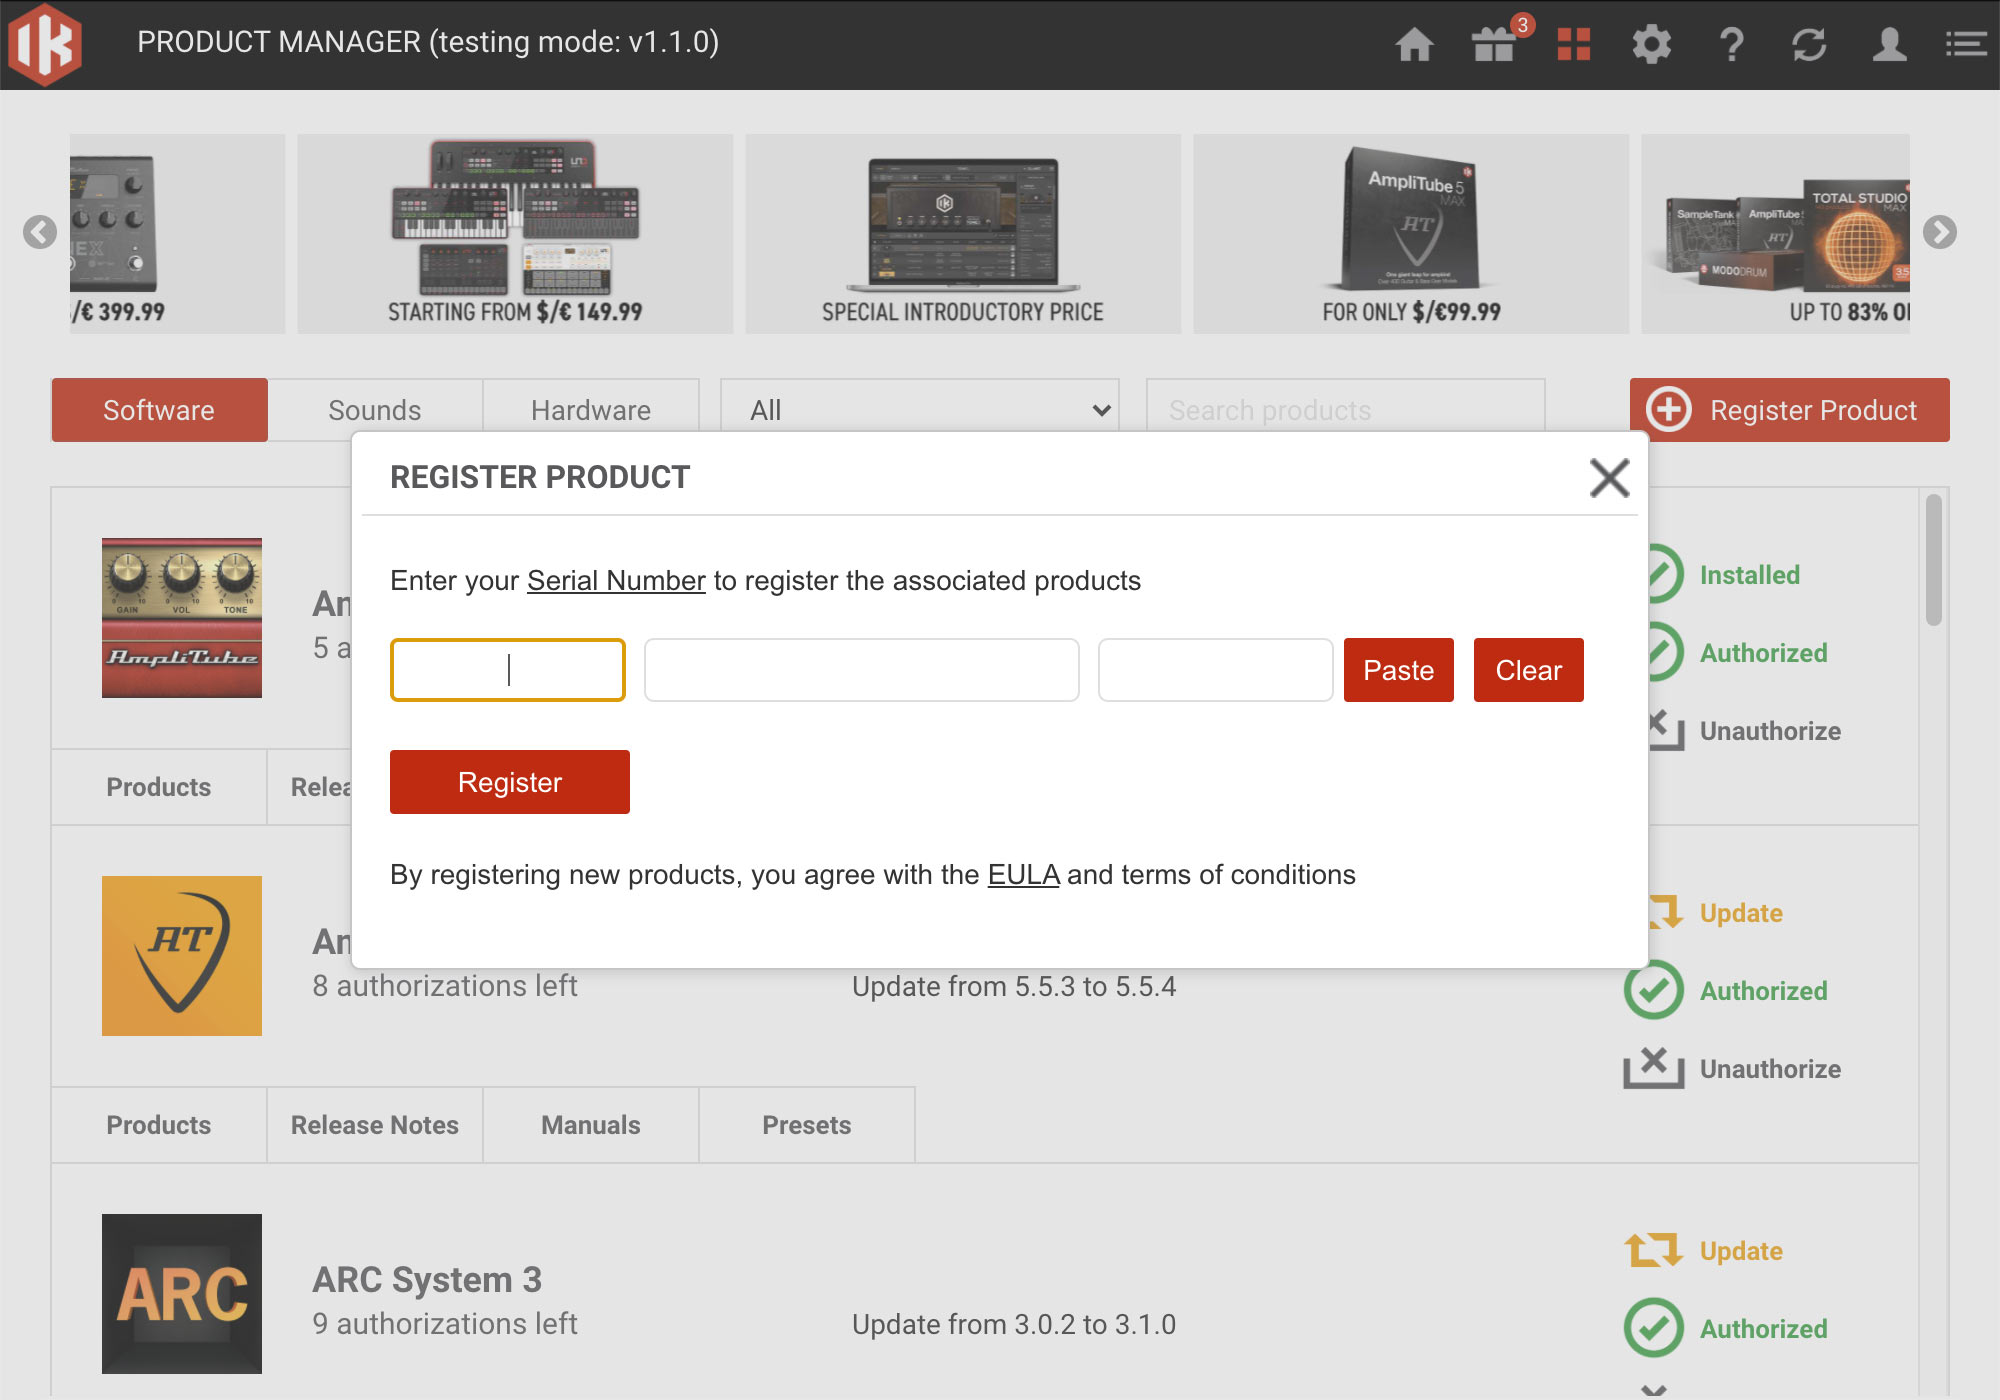Click the middle serial number field
The height and width of the screenshot is (1400, 2000).
click(861, 670)
